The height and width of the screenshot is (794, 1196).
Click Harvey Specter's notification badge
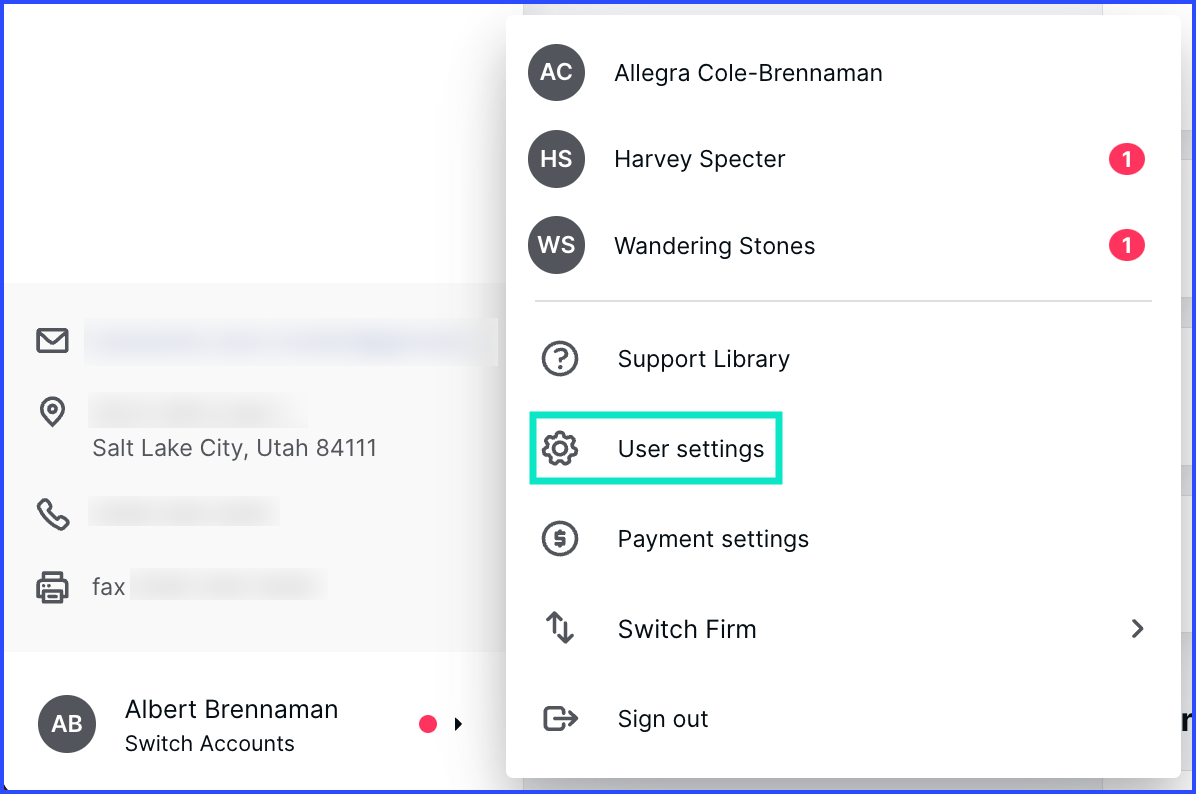1127,159
